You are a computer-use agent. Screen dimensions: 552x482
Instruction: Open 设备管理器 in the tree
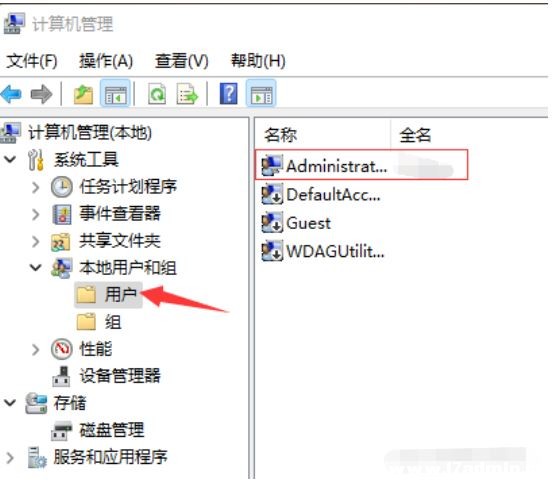pos(106,376)
